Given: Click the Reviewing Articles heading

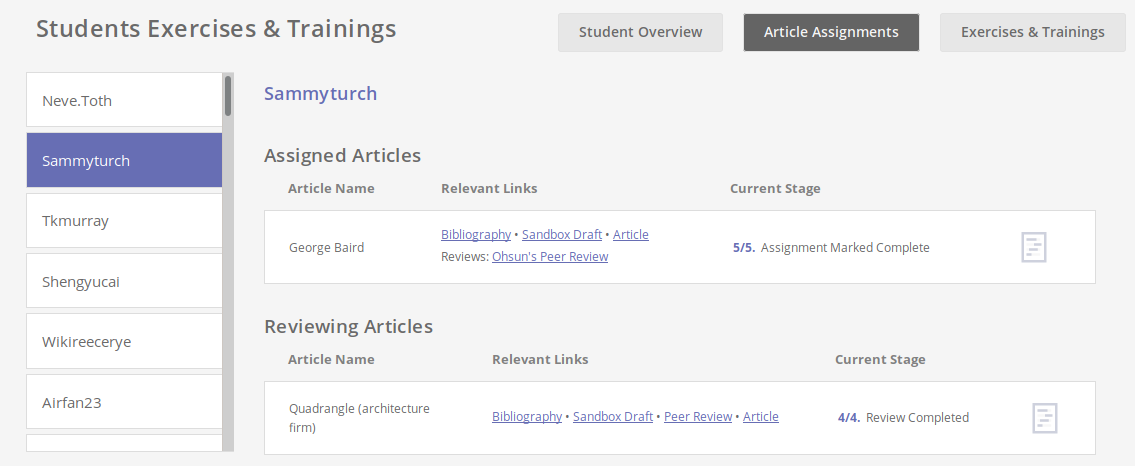Looking at the screenshot, I should click(x=348, y=326).
